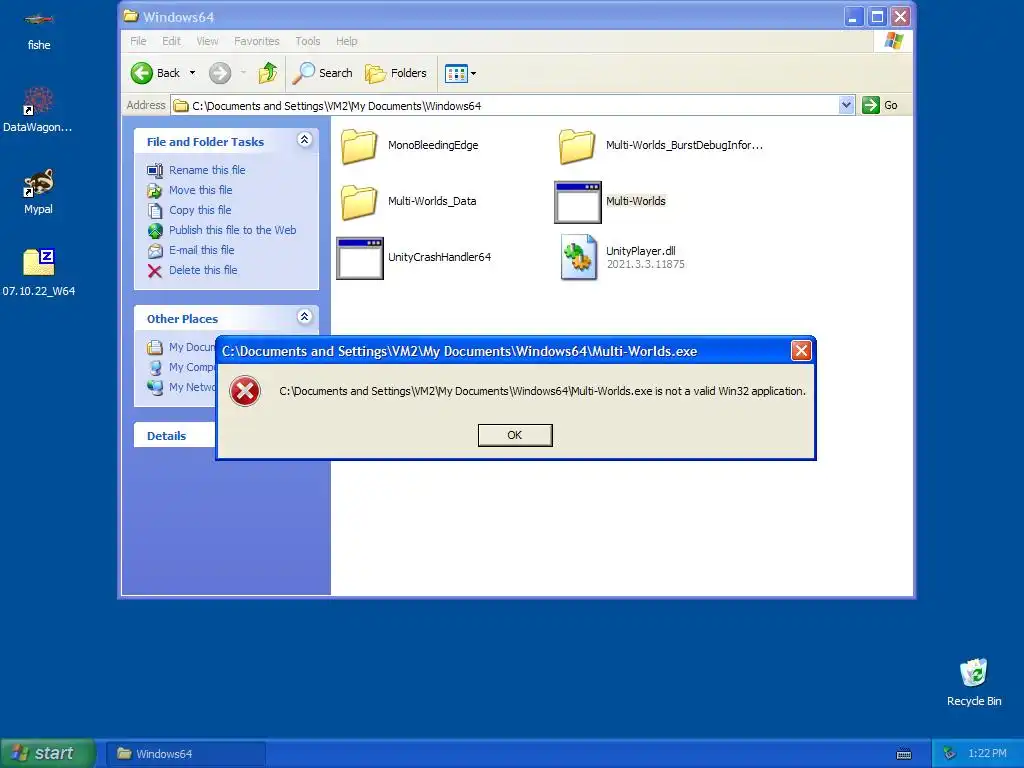1024x768 pixels.
Task: Click the Rename this file icon
Action: coord(155,170)
